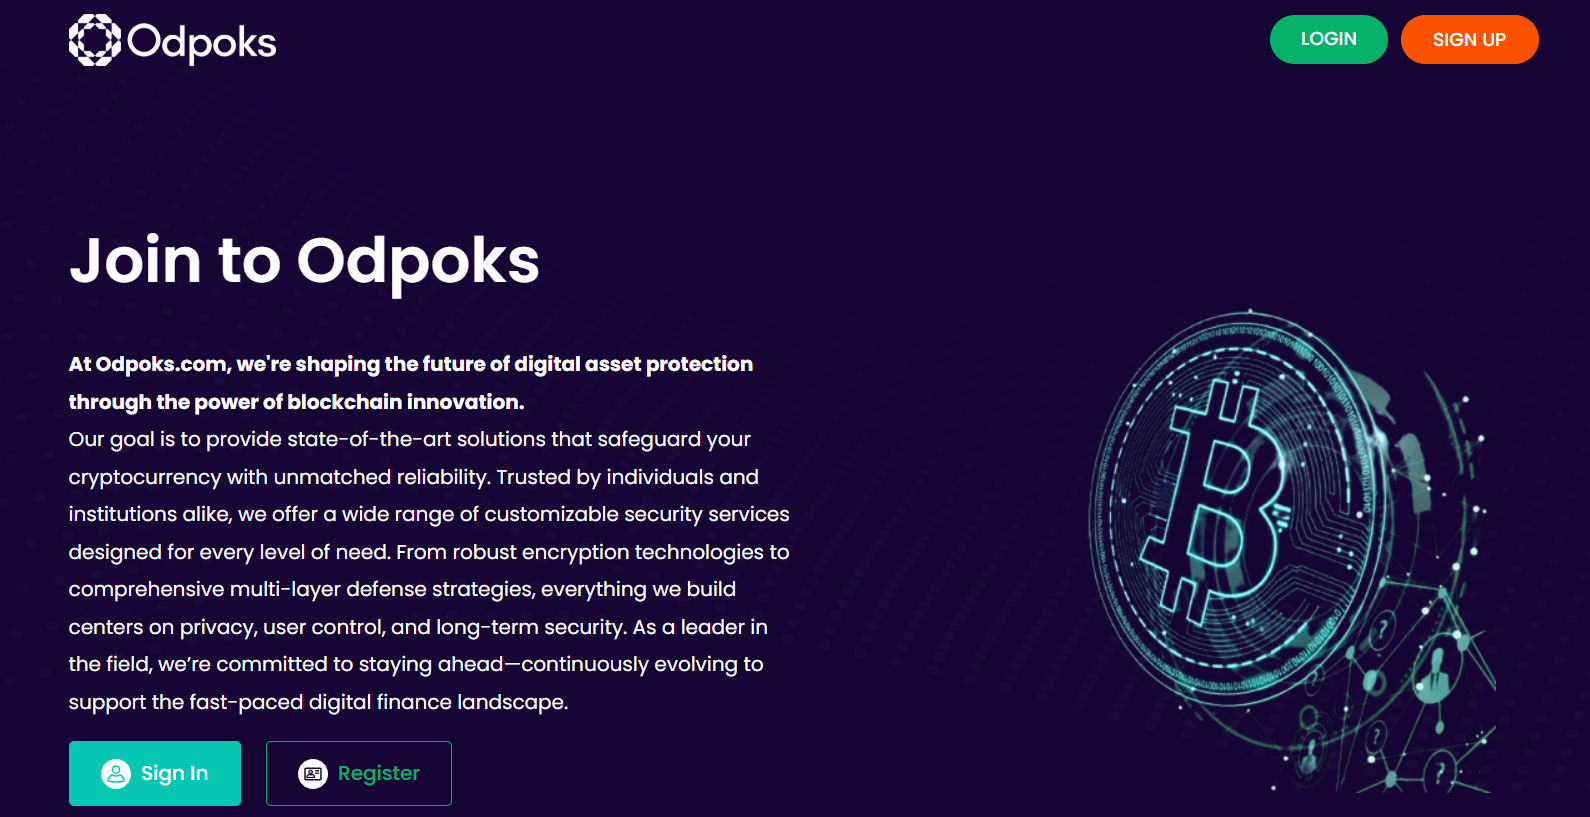Click the bottom-right question mark node
Image resolution: width=1590 pixels, height=817 pixels.
point(1440,772)
